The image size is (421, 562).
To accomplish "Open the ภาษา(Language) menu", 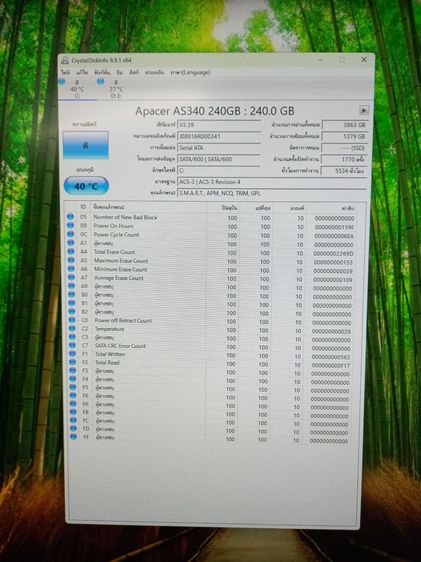I will point(190,72).
